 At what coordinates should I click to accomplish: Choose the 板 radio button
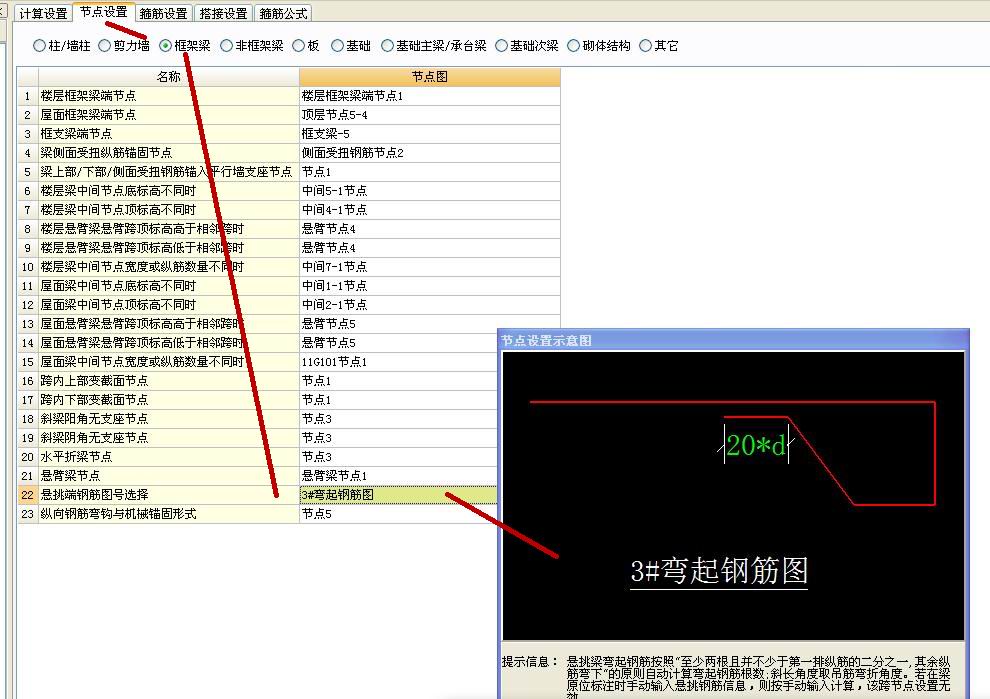(x=299, y=45)
